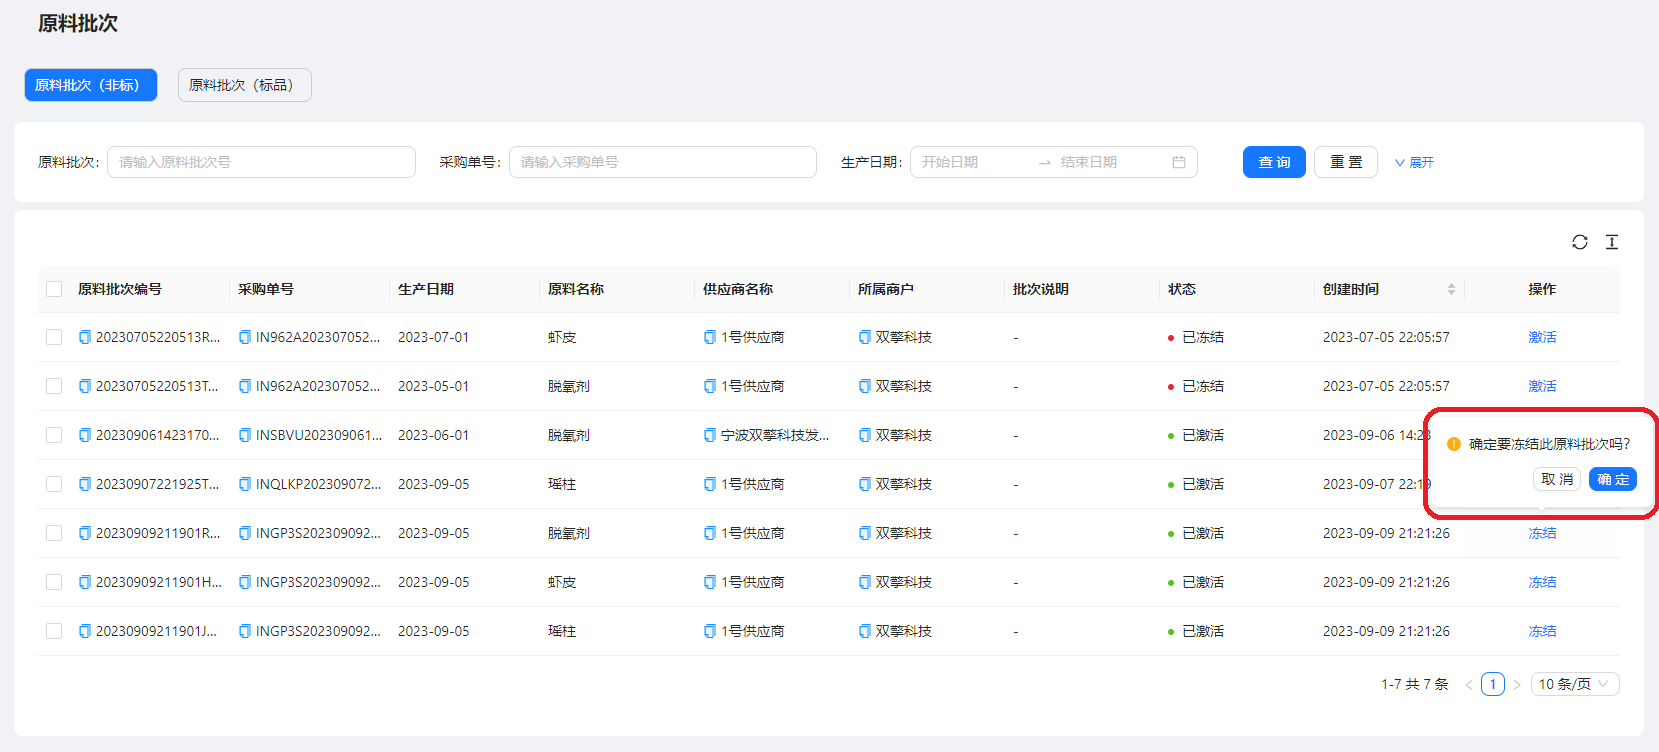This screenshot has height=752, width=1659.
Task: Expand more filters with 展开
Action: pos(1414,162)
